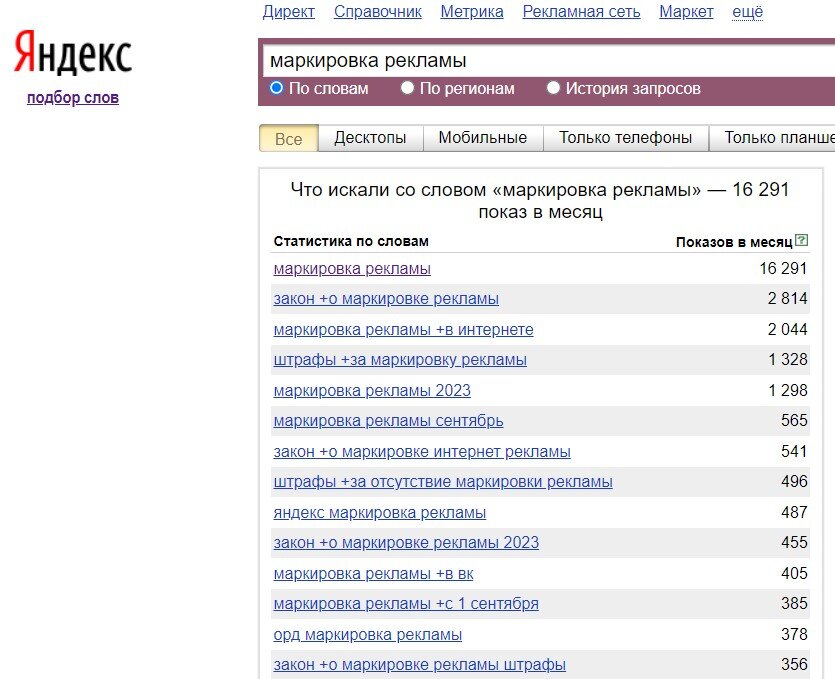Open маркировка рекламы сентябрь keyword
This screenshot has height=679, width=835.
(x=388, y=421)
